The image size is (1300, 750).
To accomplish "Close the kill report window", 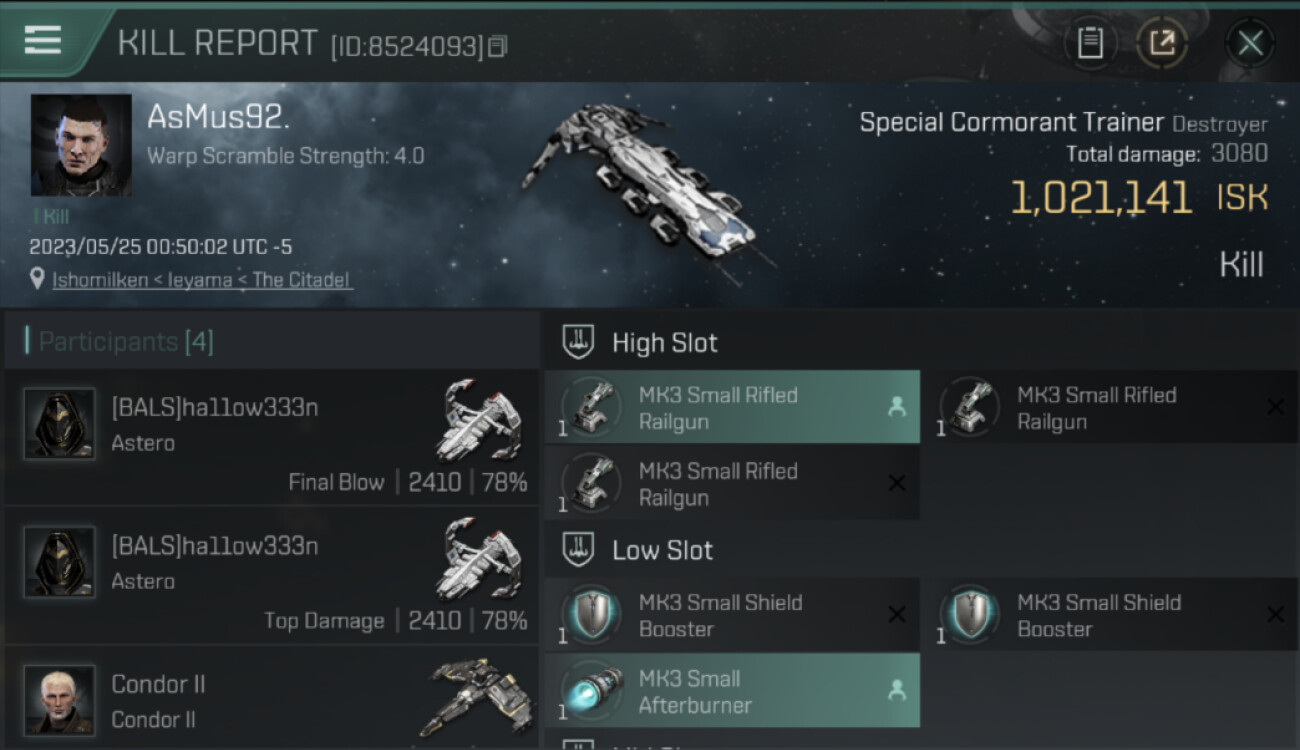I will click(x=1249, y=43).
